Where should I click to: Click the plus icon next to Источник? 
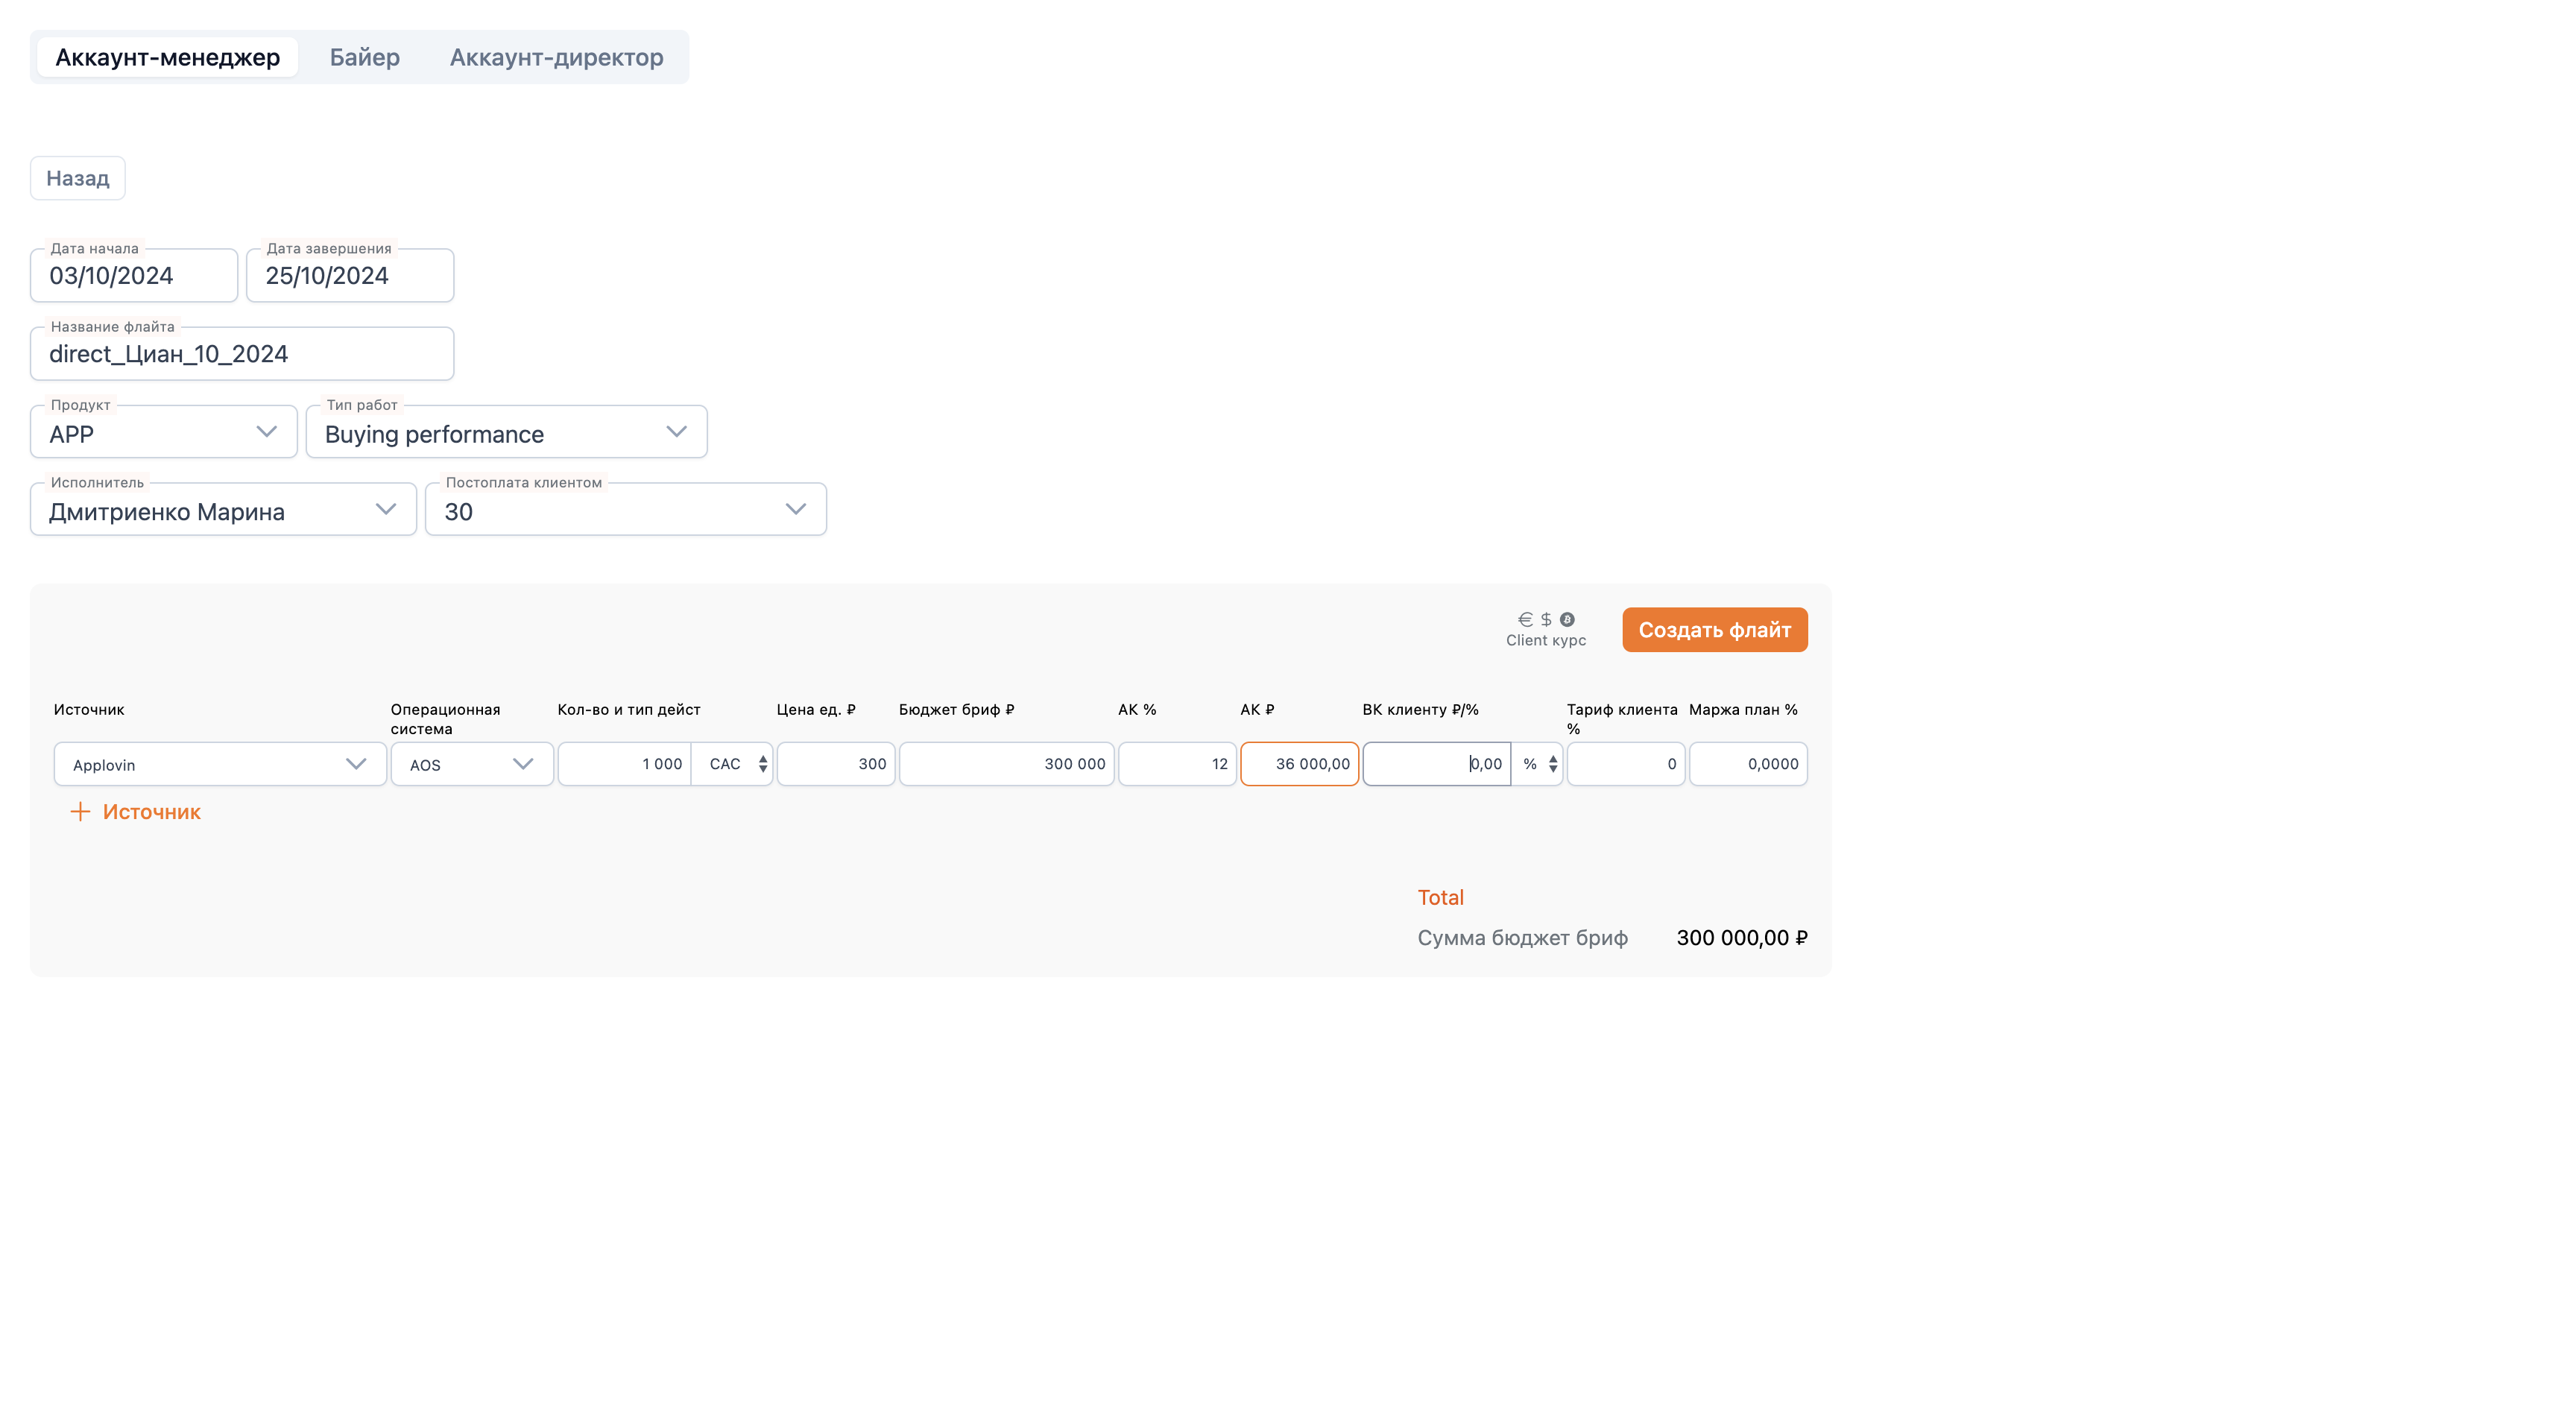(x=80, y=811)
